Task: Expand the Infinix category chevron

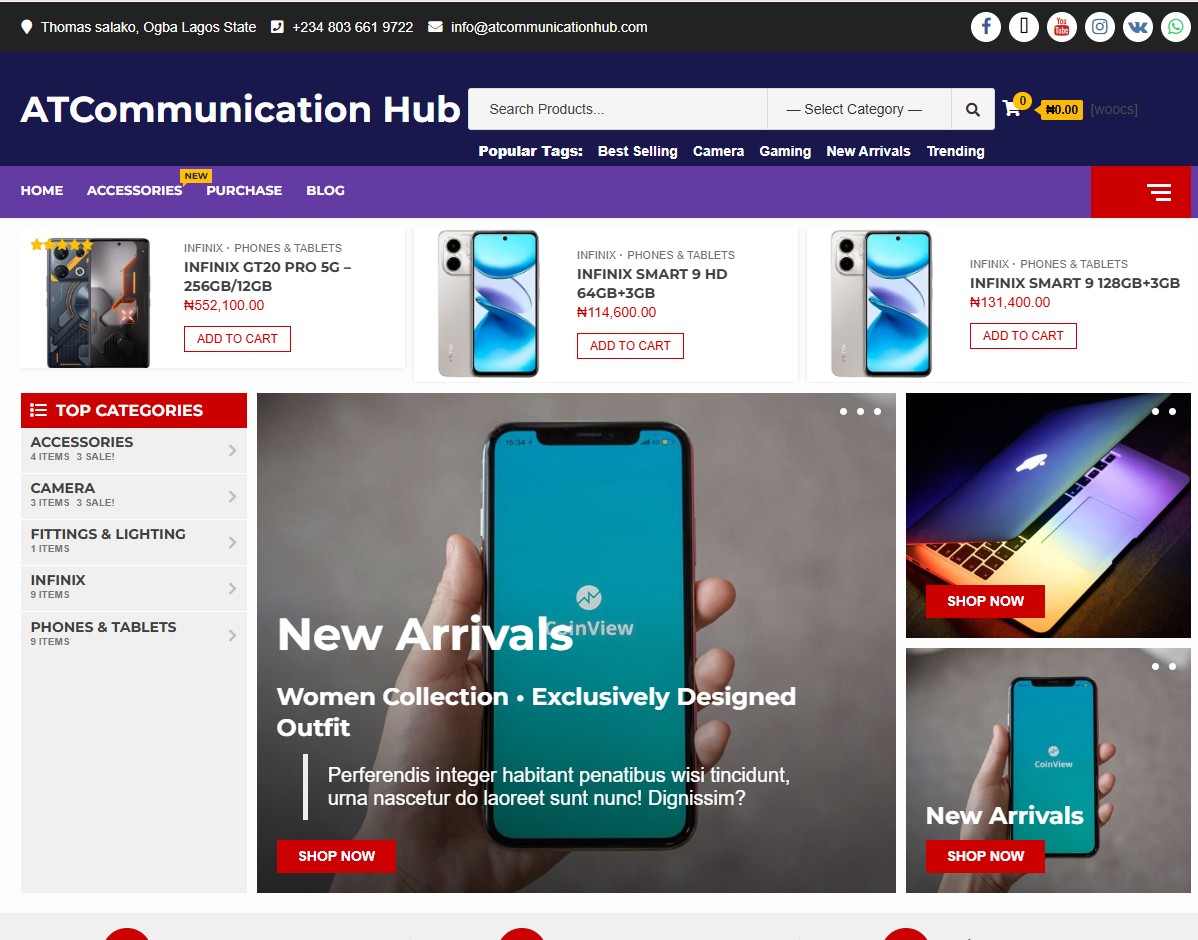Action: [x=232, y=588]
